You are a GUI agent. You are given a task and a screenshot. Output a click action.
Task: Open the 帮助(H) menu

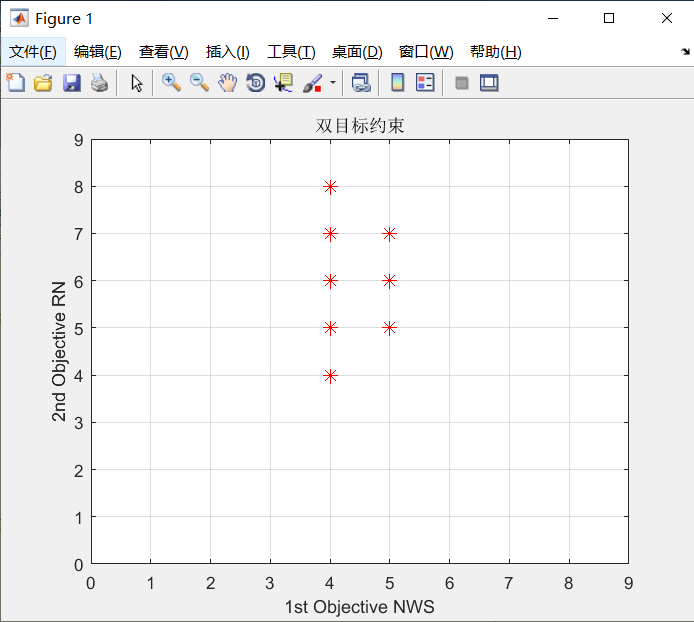496,52
